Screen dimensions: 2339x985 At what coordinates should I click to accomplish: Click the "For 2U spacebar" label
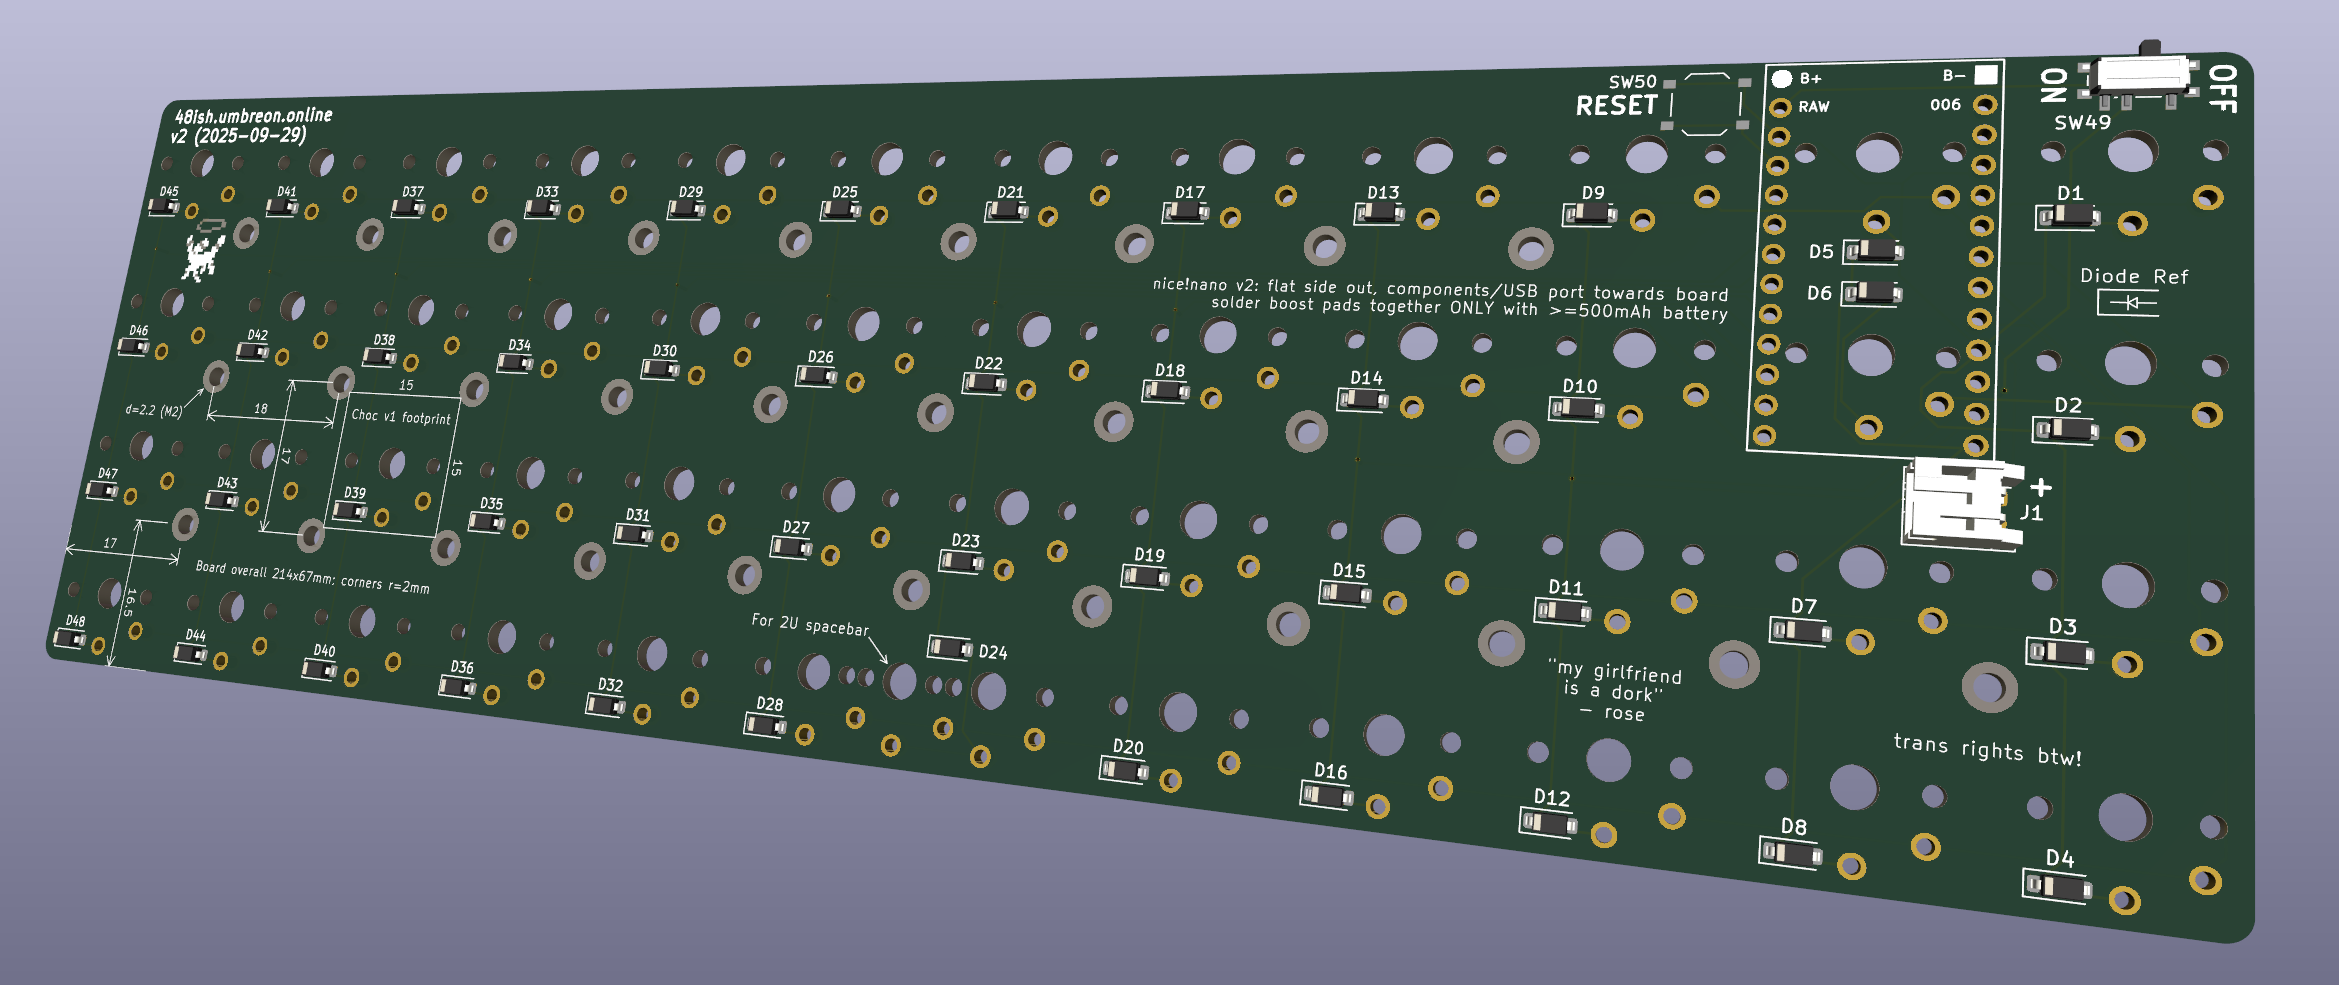(x=810, y=624)
